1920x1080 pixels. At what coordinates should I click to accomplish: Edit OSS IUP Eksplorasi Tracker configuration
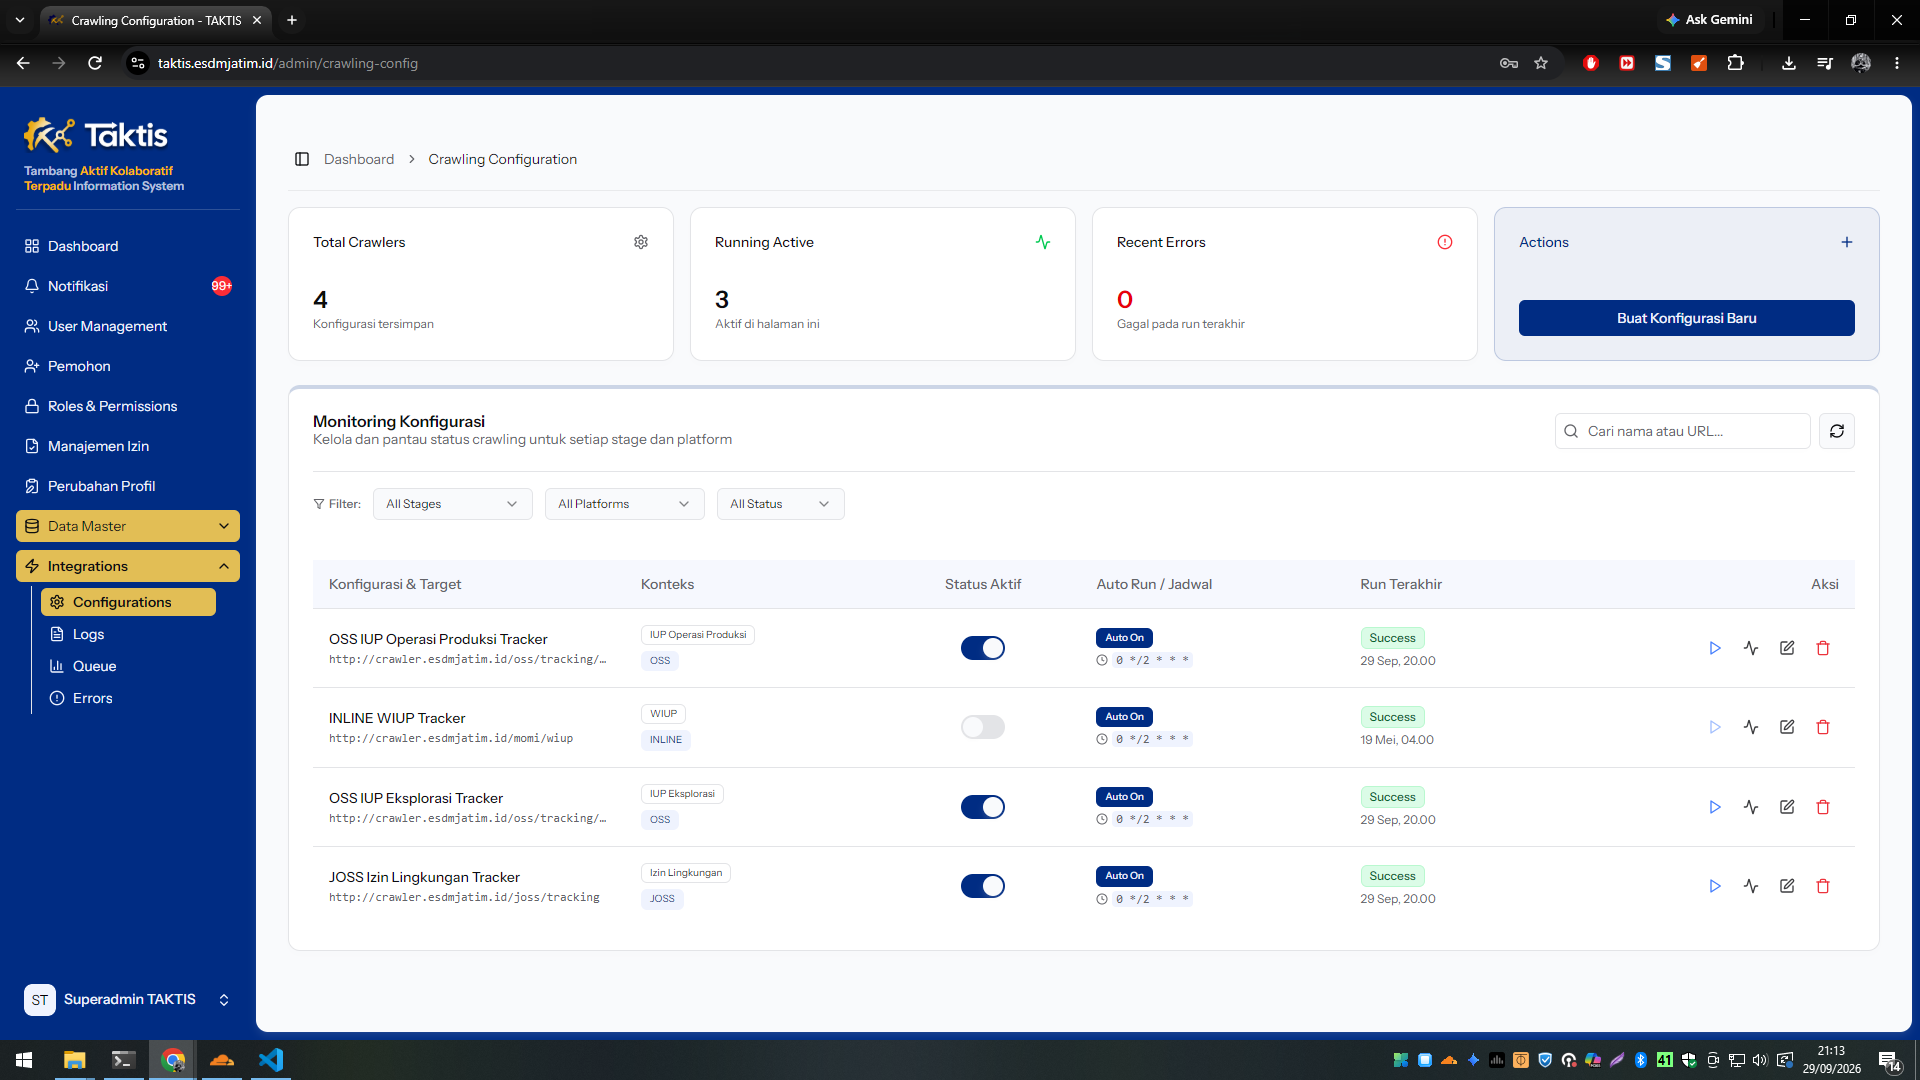click(x=1787, y=807)
